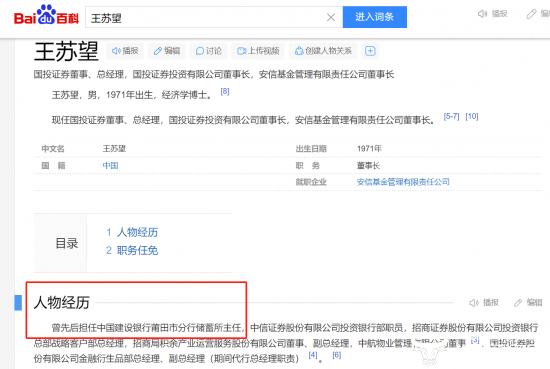Screen dimensions: 550x369
Task: Click the 编辑 pencil button beside title
Action: (167, 51)
